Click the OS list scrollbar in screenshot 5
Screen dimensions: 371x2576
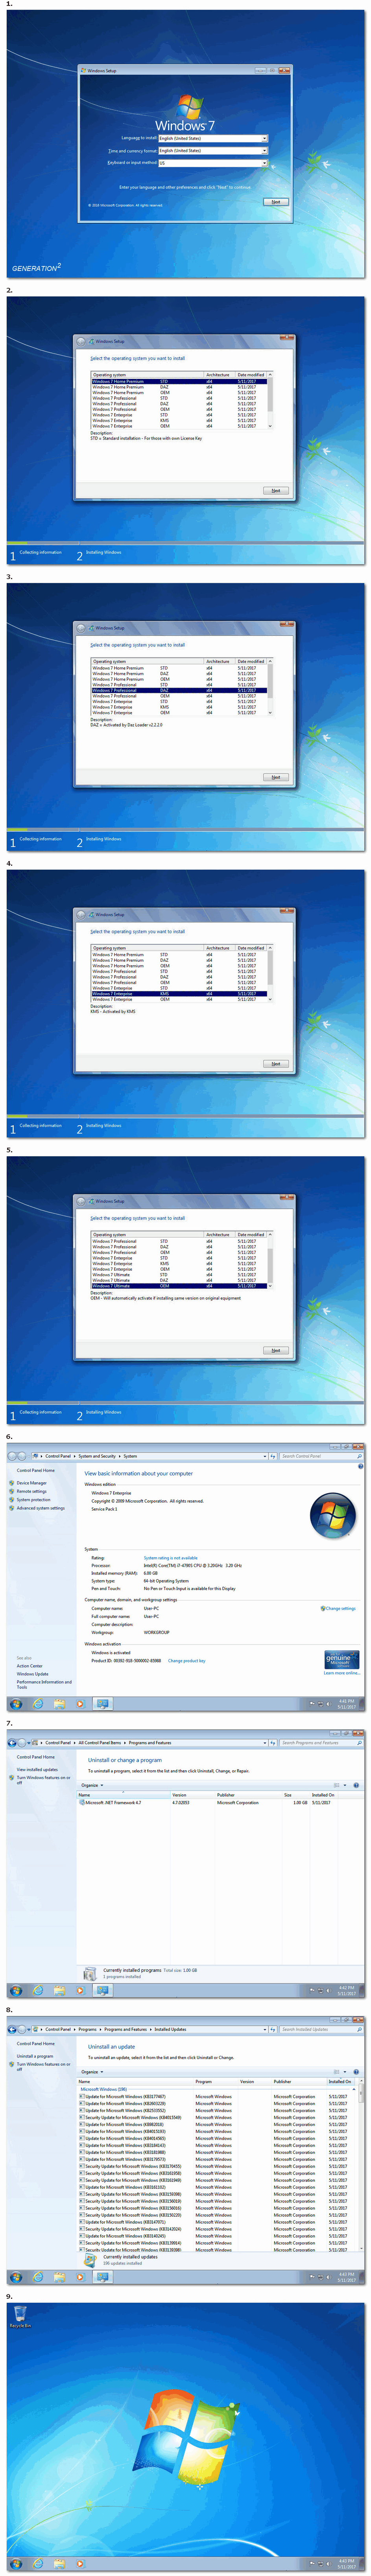click(x=270, y=1260)
